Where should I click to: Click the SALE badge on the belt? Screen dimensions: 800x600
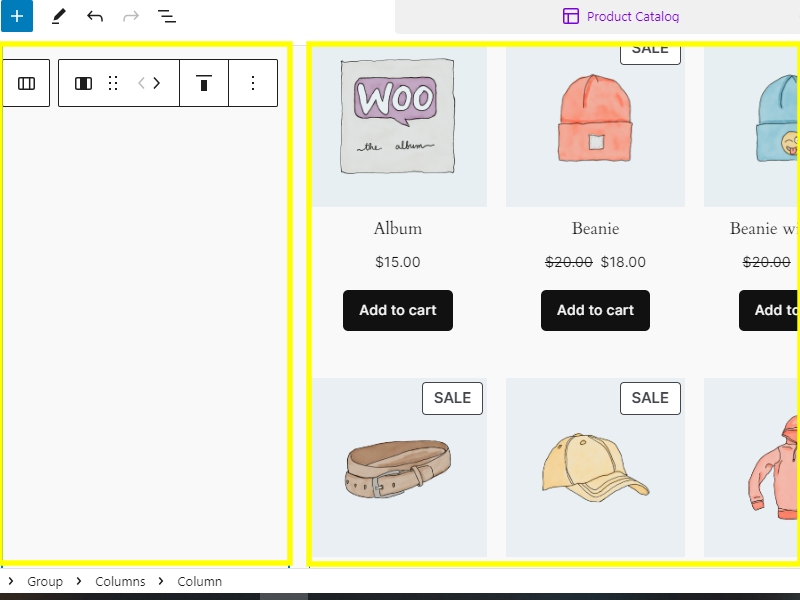(452, 398)
